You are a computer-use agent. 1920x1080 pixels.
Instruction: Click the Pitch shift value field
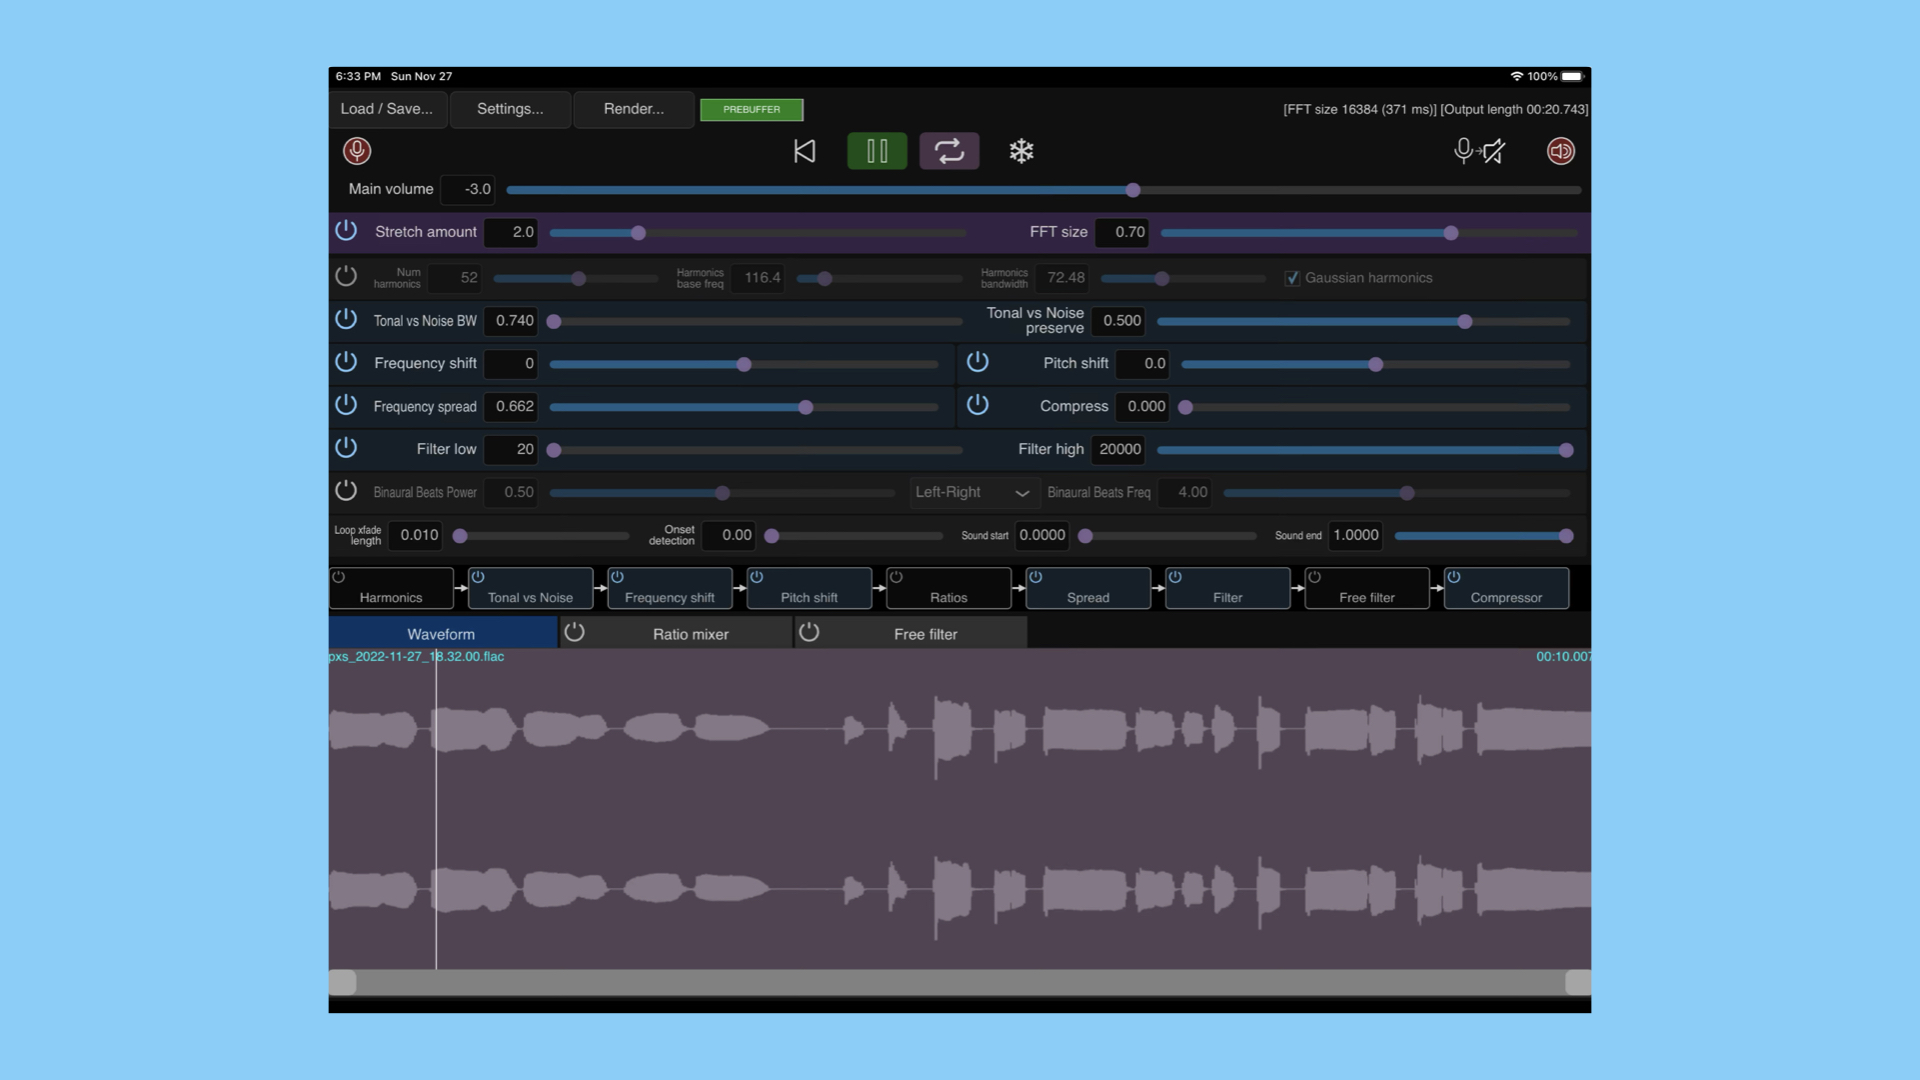(x=1143, y=363)
